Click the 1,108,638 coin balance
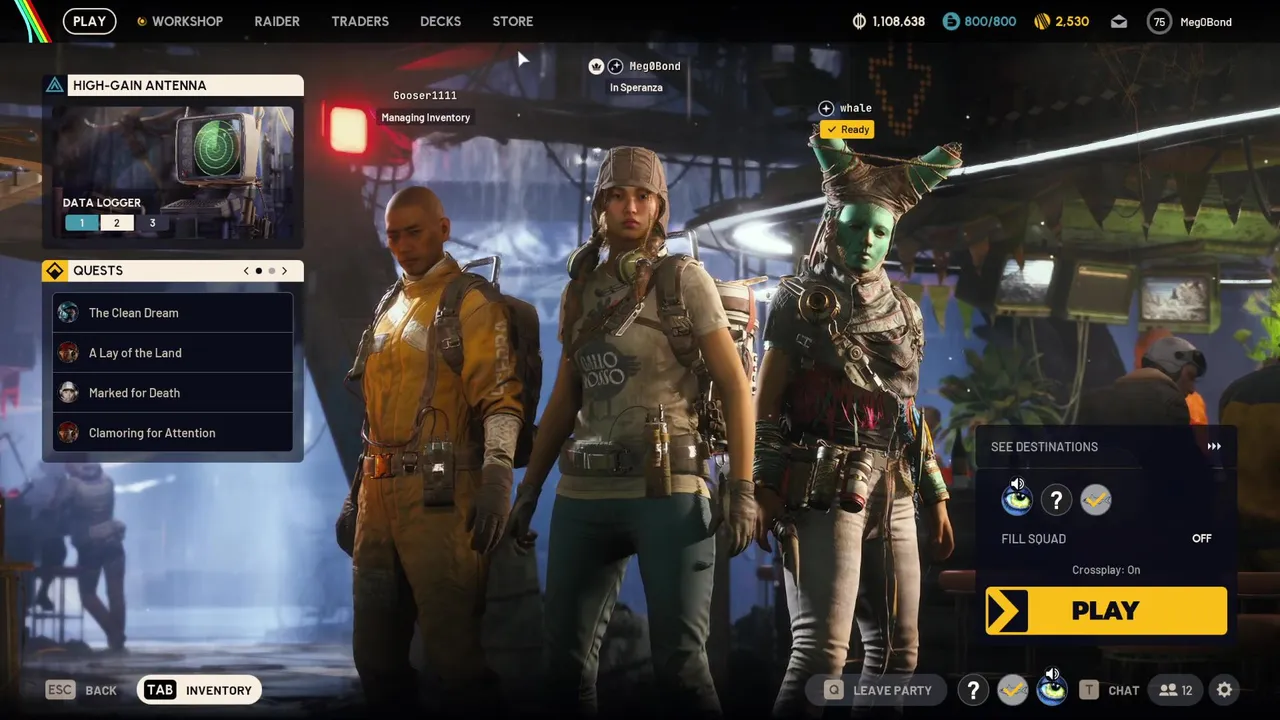 899,21
